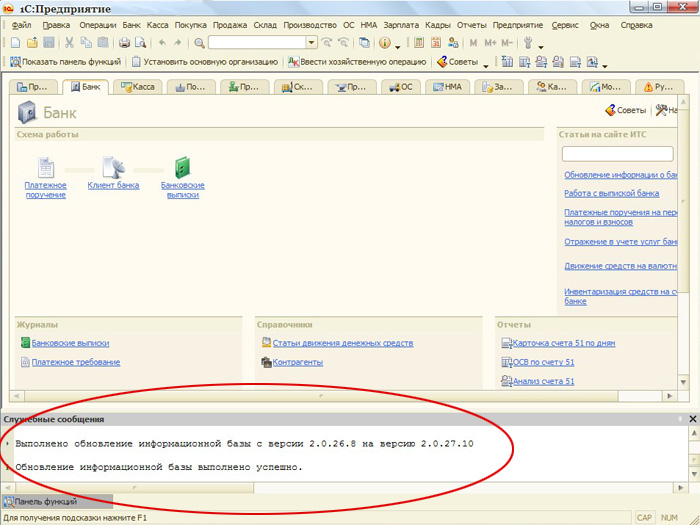This screenshot has height=525, width=700.
Task: Click the ИТС articles search field
Action: [617, 154]
